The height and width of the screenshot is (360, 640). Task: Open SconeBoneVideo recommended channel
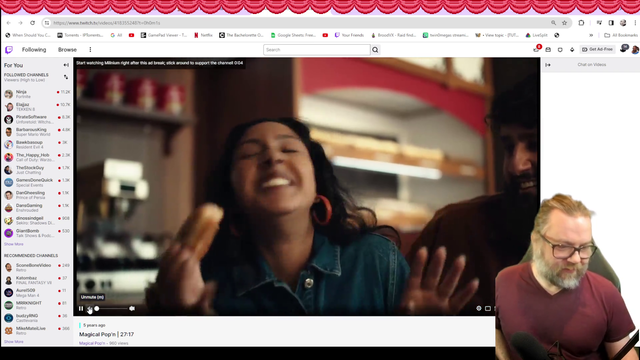(x=37, y=267)
